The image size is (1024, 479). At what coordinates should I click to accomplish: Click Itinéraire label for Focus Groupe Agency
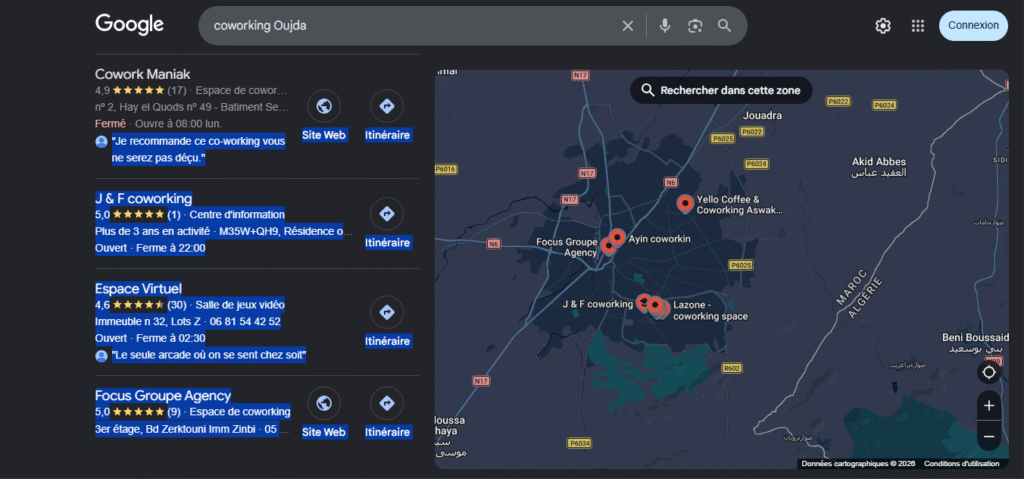point(388,432)
